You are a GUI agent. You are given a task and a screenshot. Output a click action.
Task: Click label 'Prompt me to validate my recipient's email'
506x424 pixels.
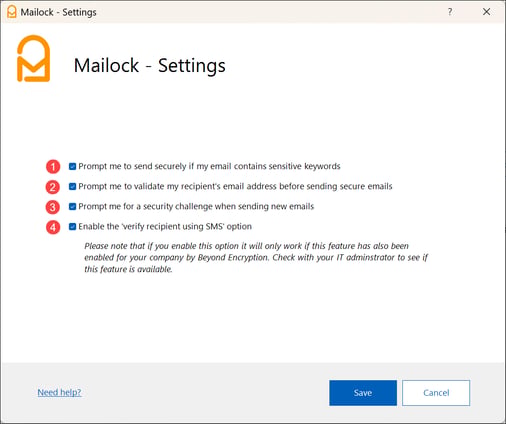click(x=235, y=186)
